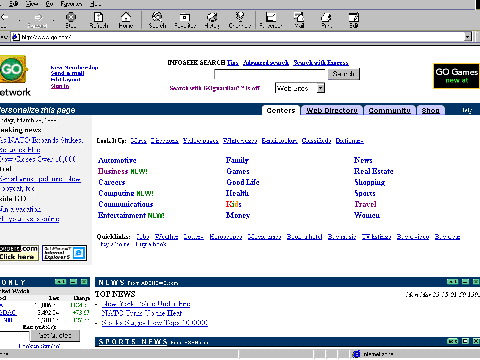Image resolution: width=480 pixels, height=360 pixels.
Task: Click the page icon in address bar
Action: coord(16,37)
